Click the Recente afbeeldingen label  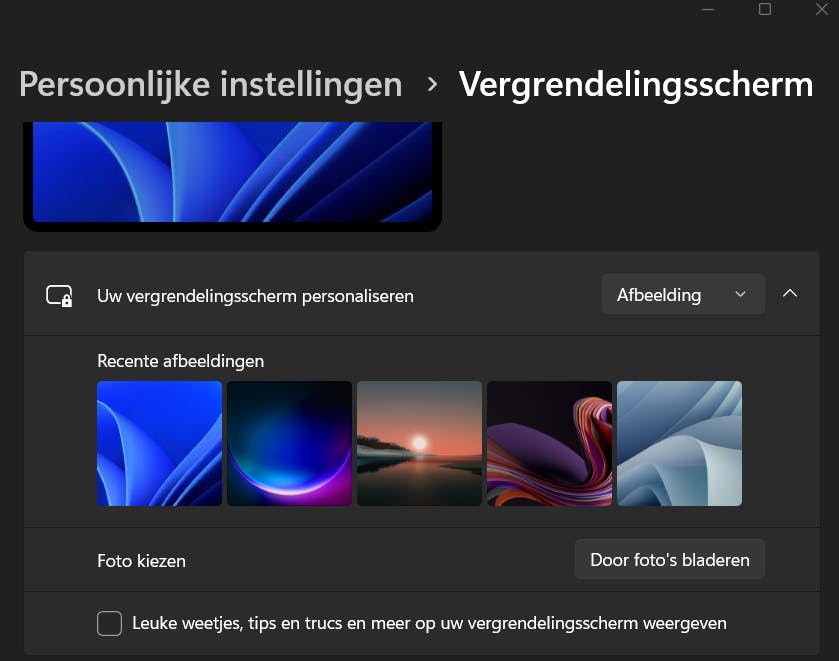(x=180, y=361)
